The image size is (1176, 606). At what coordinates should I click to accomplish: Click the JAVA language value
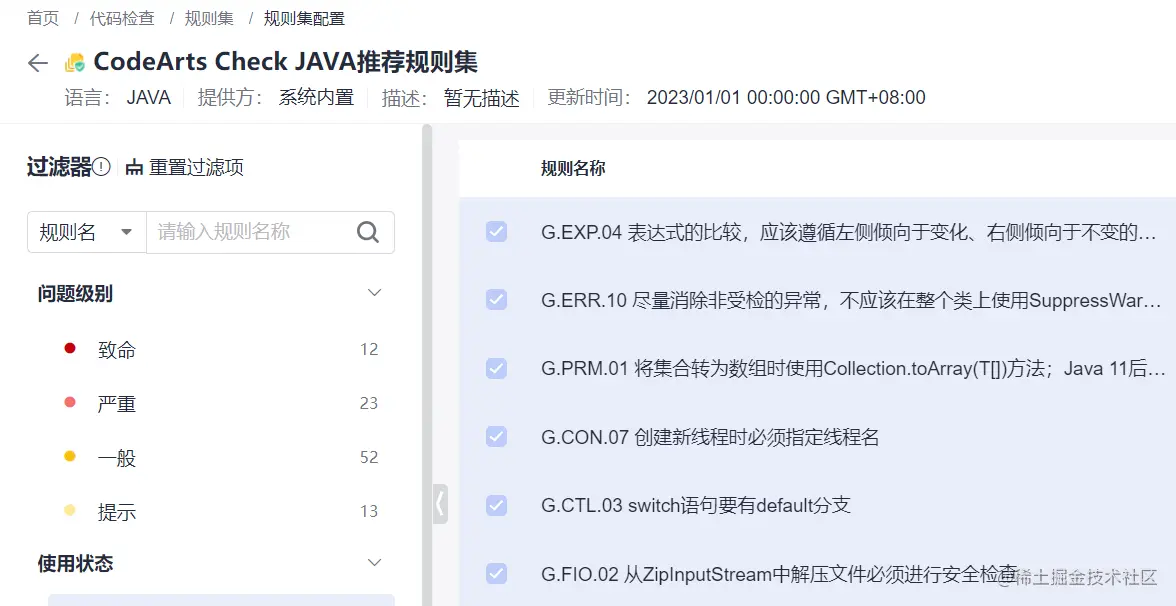[148, 98]
